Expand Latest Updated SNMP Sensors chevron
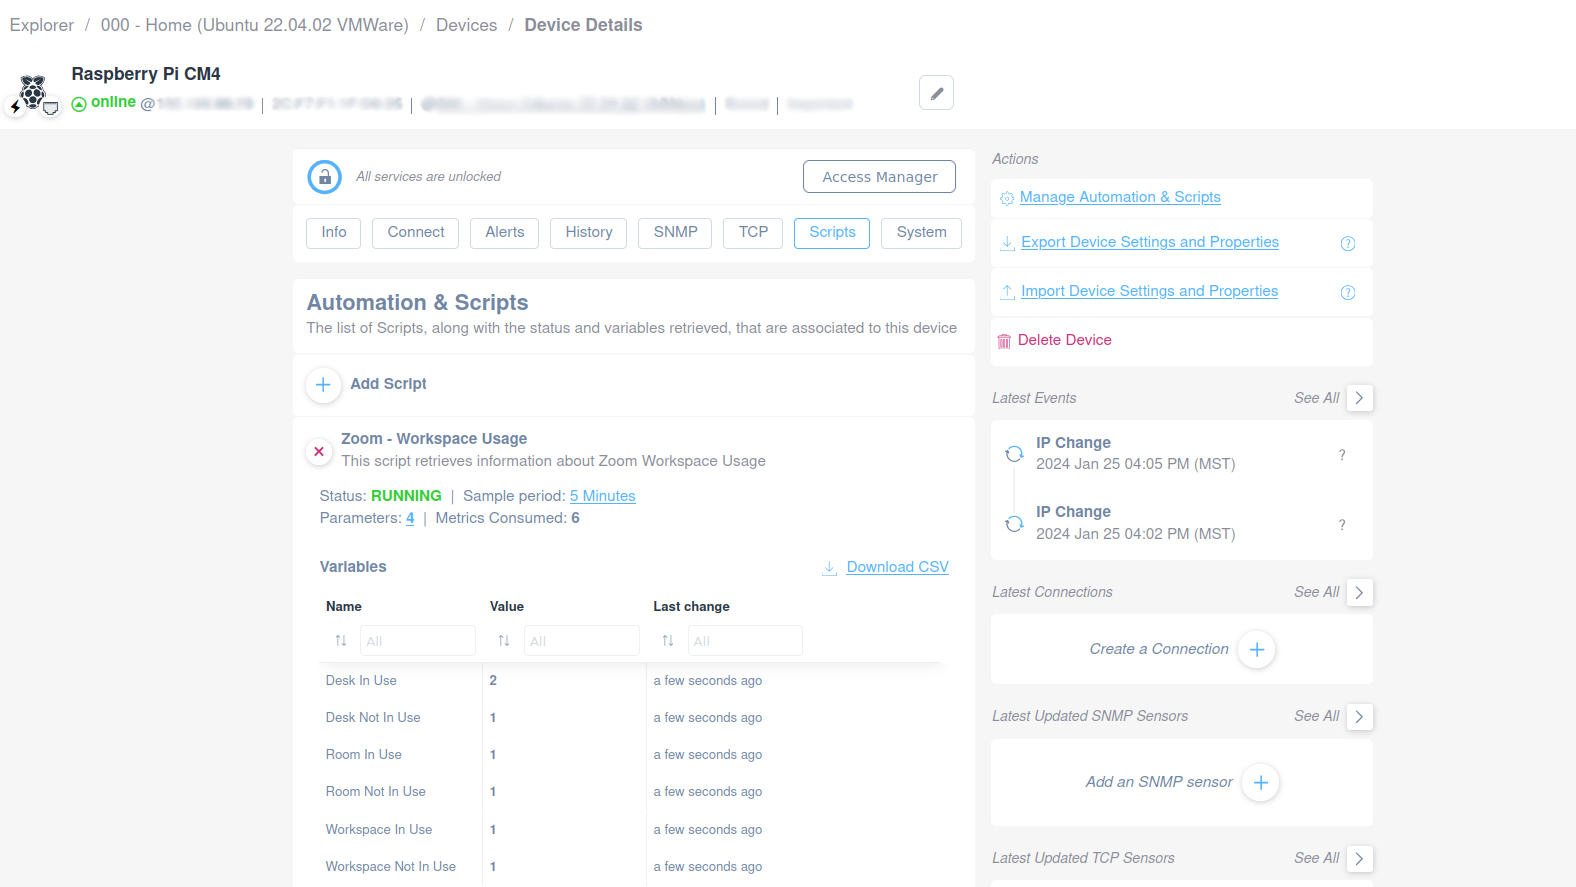This screenshot has height=887, width=1576. pos(1359,717)
